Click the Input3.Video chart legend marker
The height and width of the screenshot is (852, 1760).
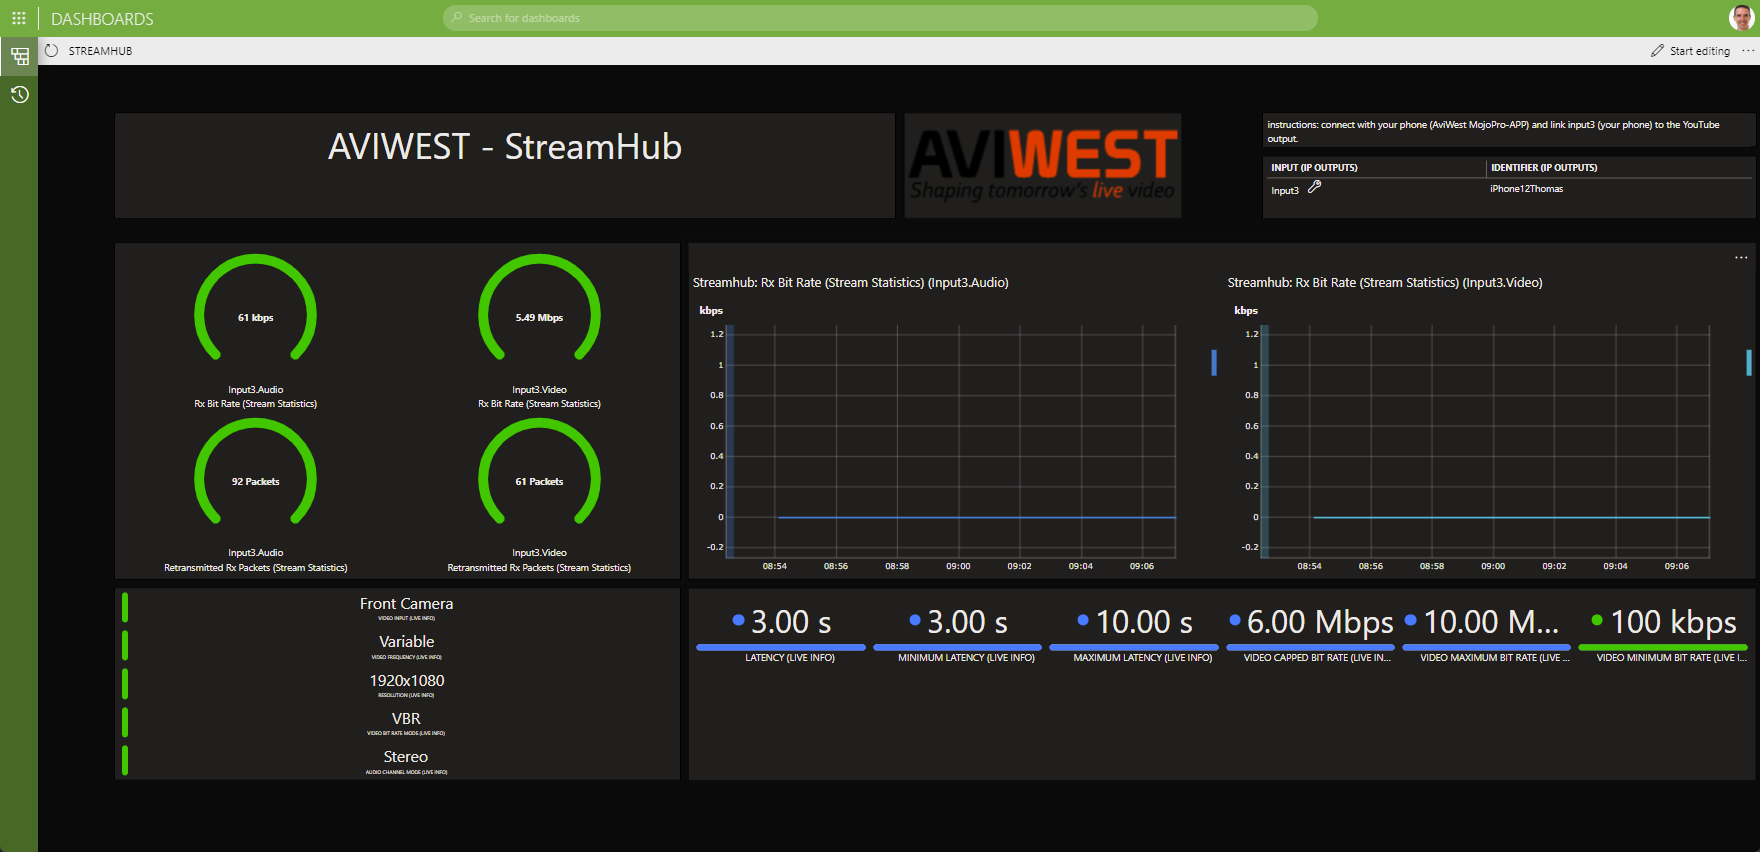tap(1749, 362)
